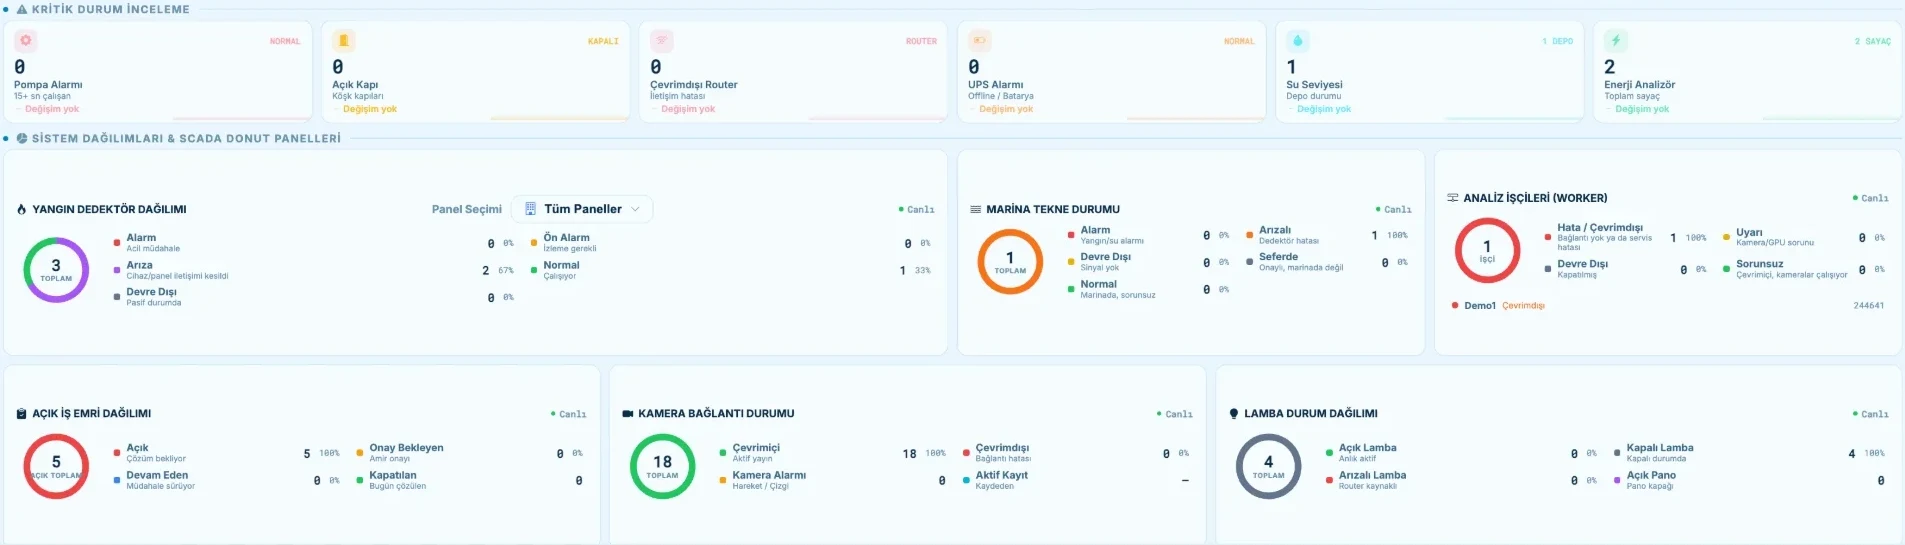Click the Analiz İşçileri worker icon
Screen dimensions: 1905x545
click(x=1452, y=198)
